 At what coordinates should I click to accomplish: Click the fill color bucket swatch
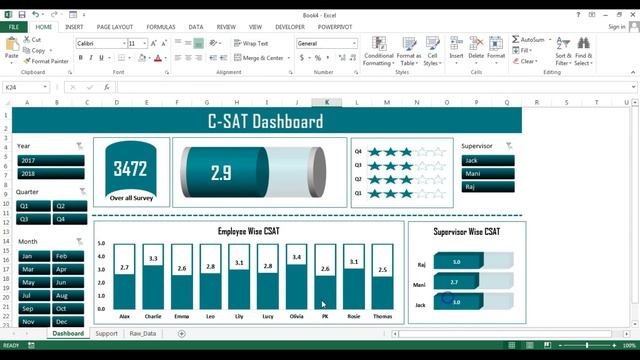coord(142,58)
